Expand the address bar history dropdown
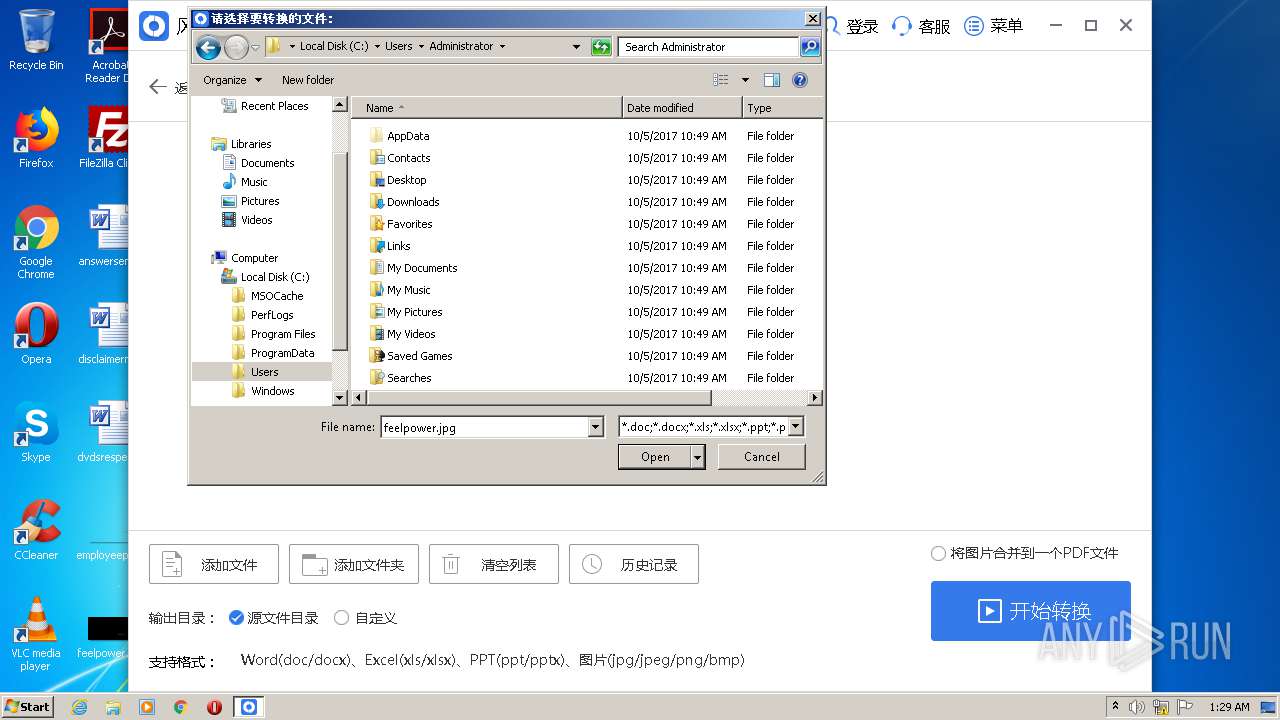1280x720 pixels. tap(577, 46)
